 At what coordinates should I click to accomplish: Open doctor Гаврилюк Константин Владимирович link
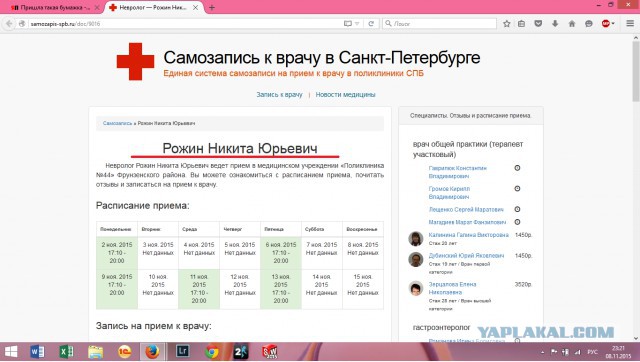457,172
